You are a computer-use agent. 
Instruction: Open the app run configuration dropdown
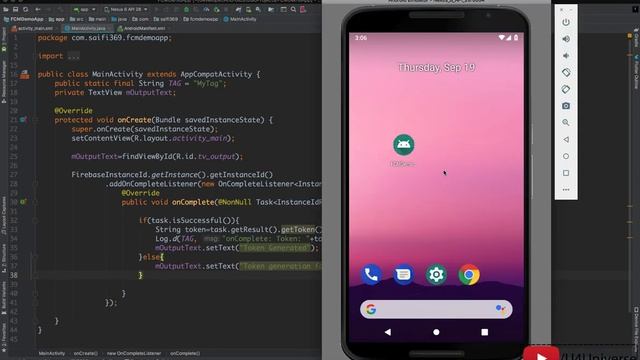(x=84, y=9)
